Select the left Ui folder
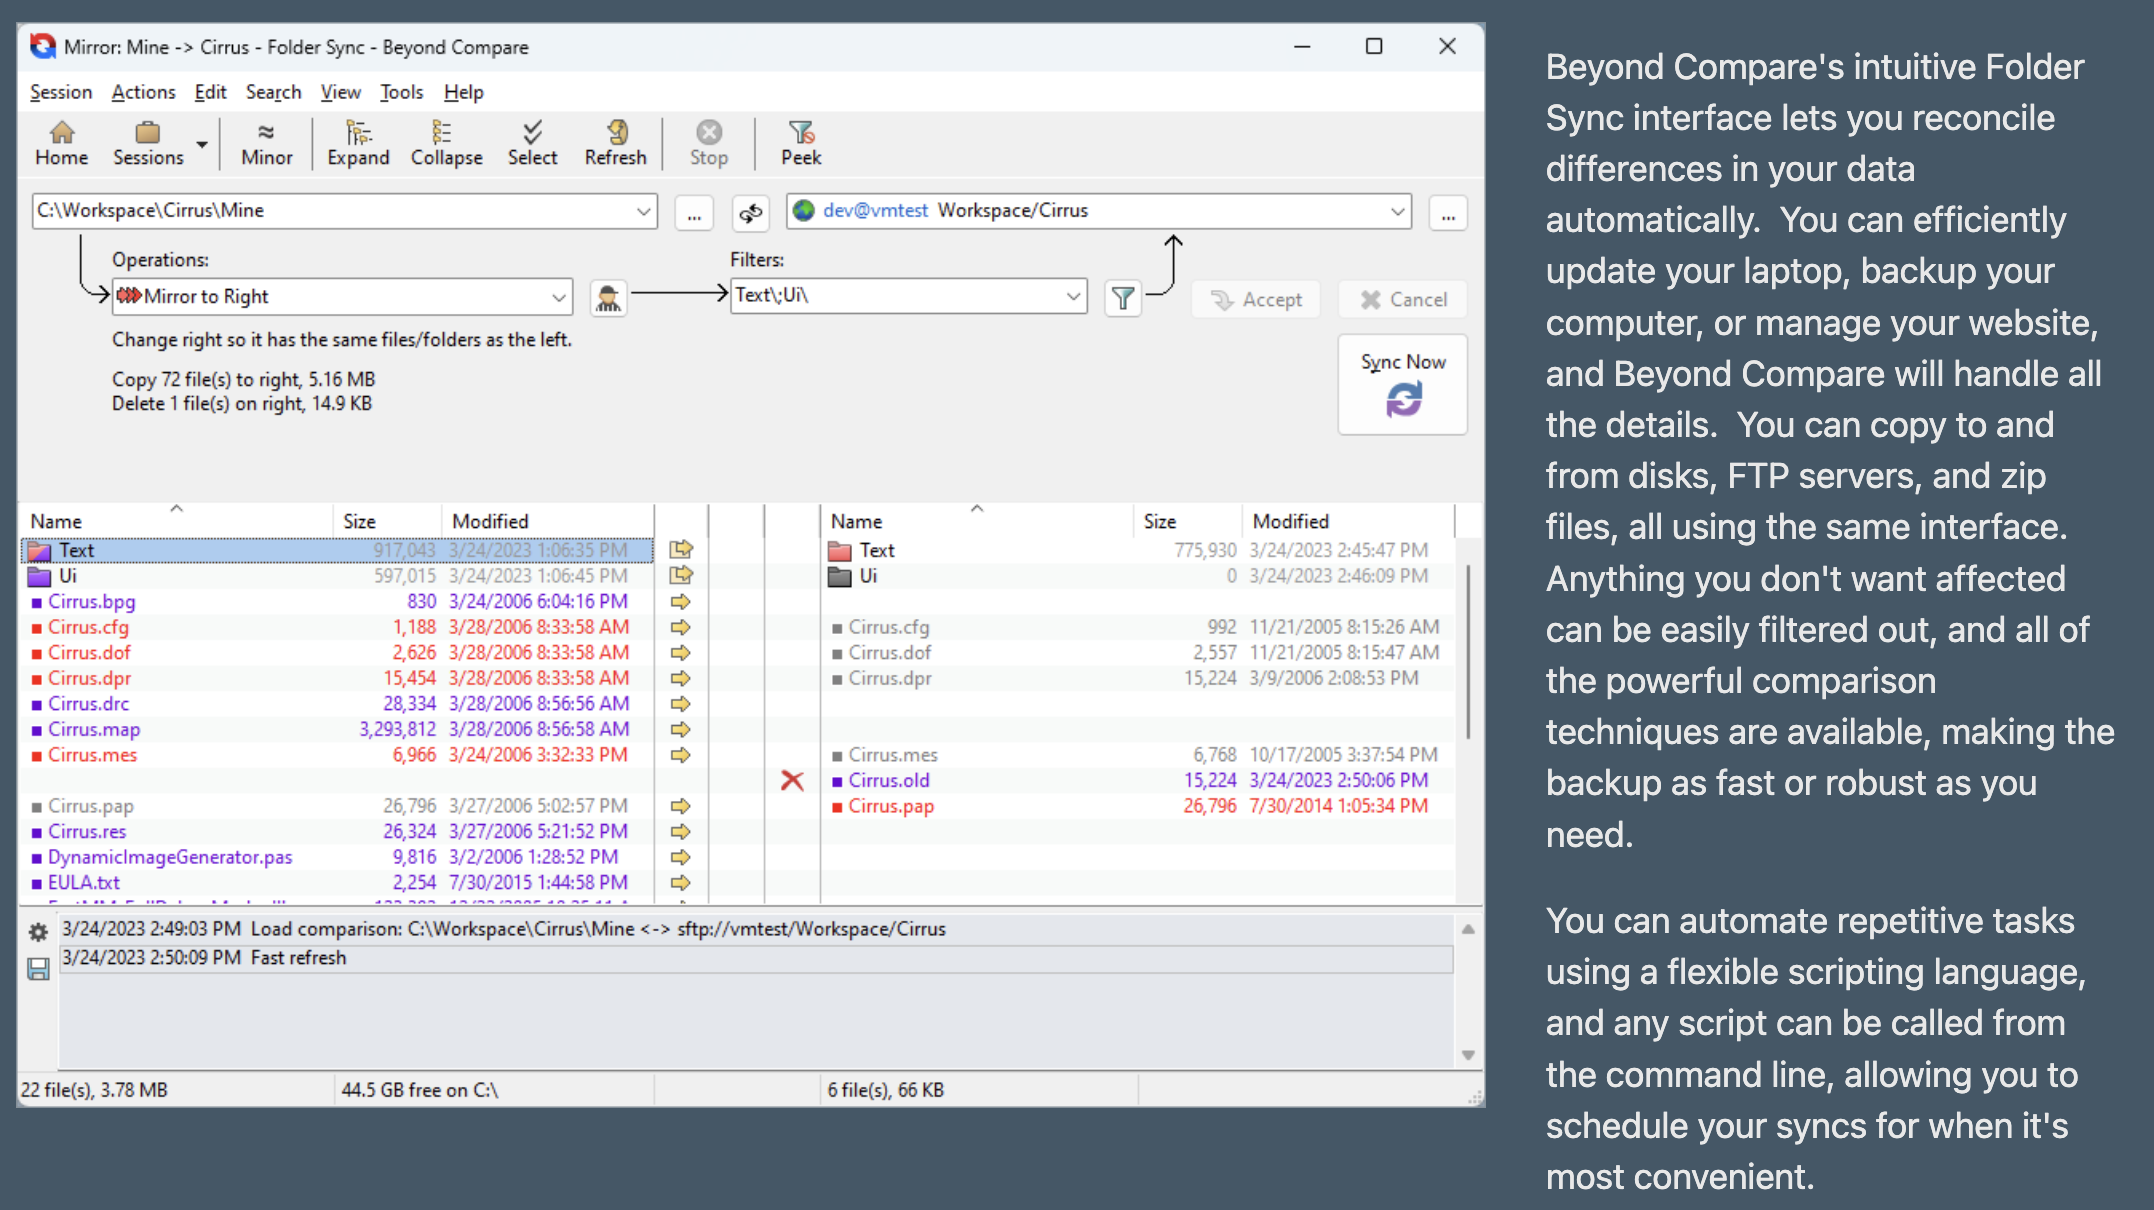Screen dimensions: 2154x1210 tap(67, 576)
